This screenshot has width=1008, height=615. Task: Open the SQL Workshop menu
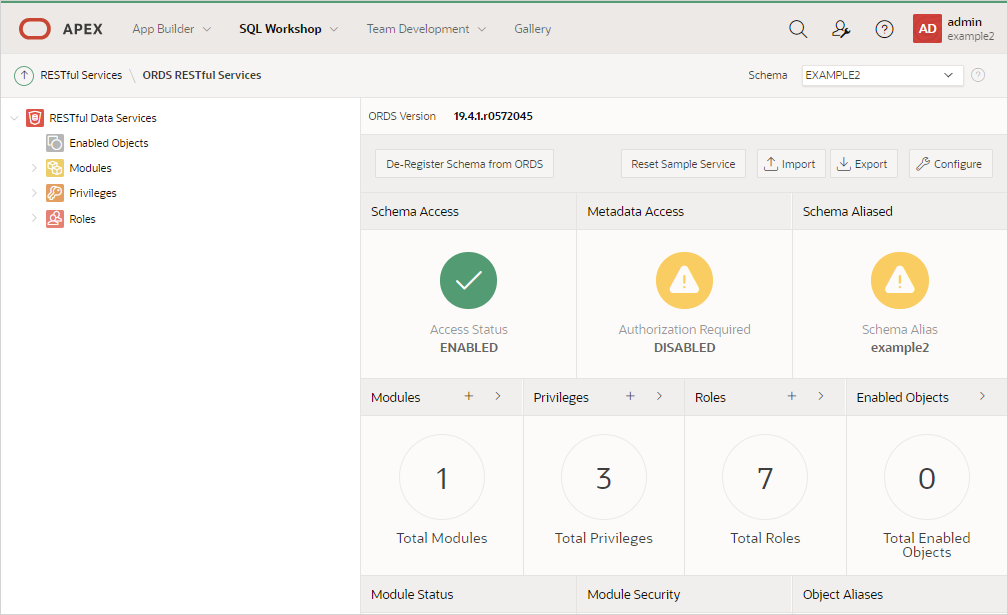[x=280, y=29]
